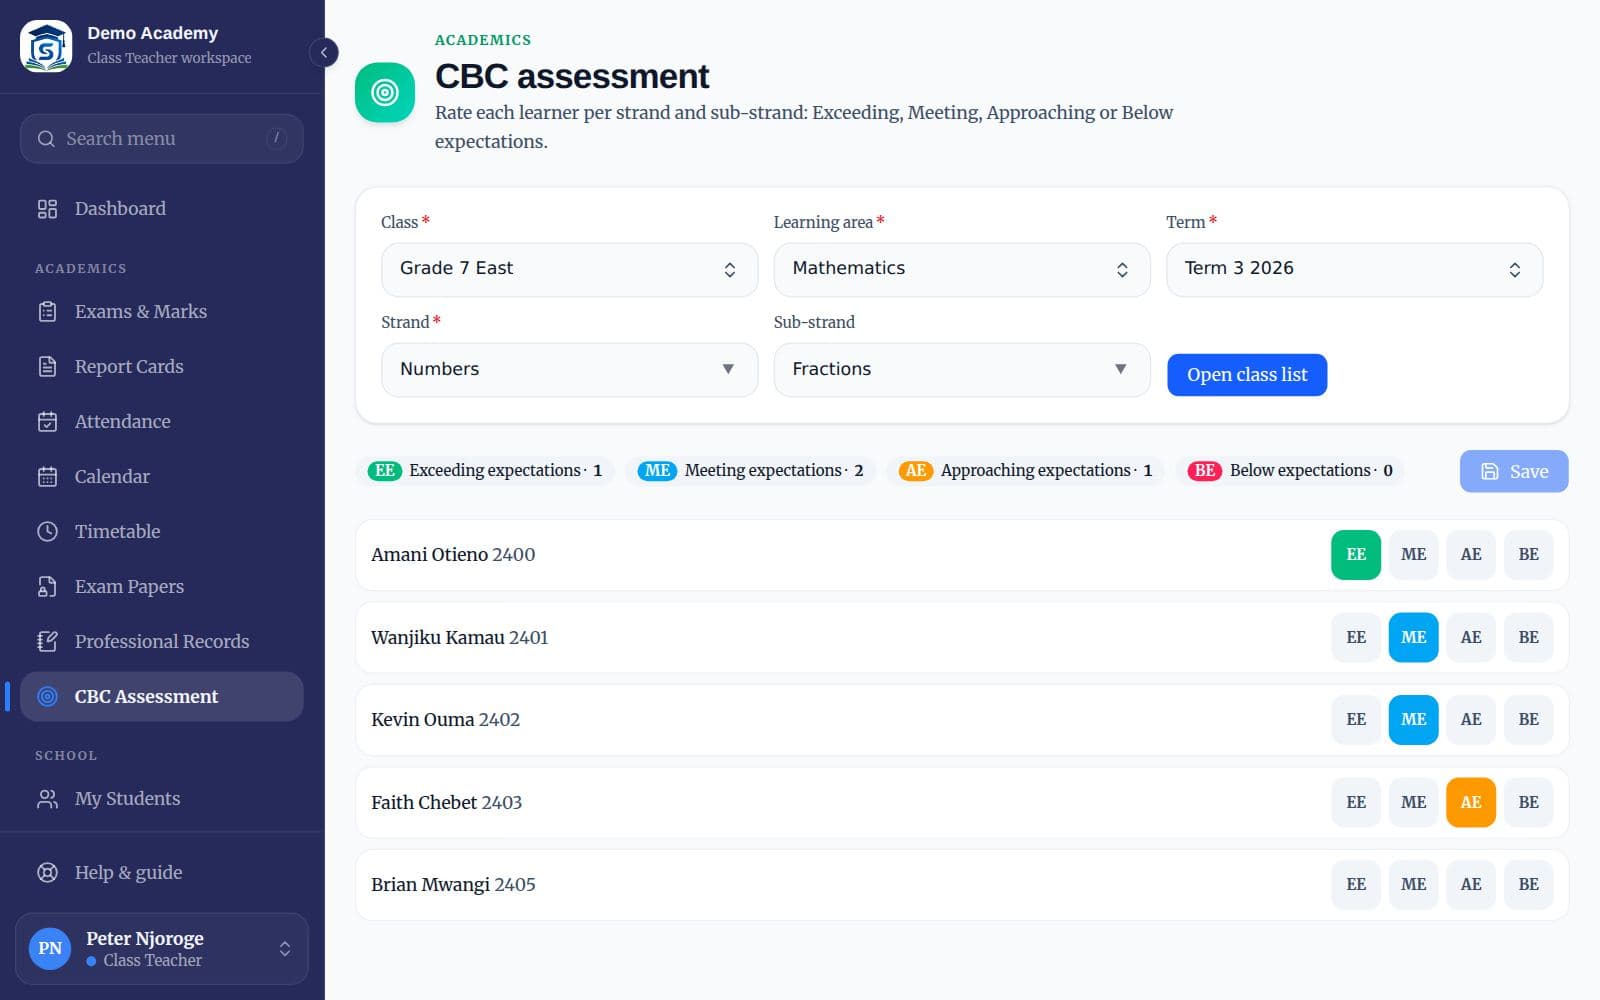Viewport: 1600px width, 1000px height.
Task: Open Help & guide link
Action: tap(162, 873)
